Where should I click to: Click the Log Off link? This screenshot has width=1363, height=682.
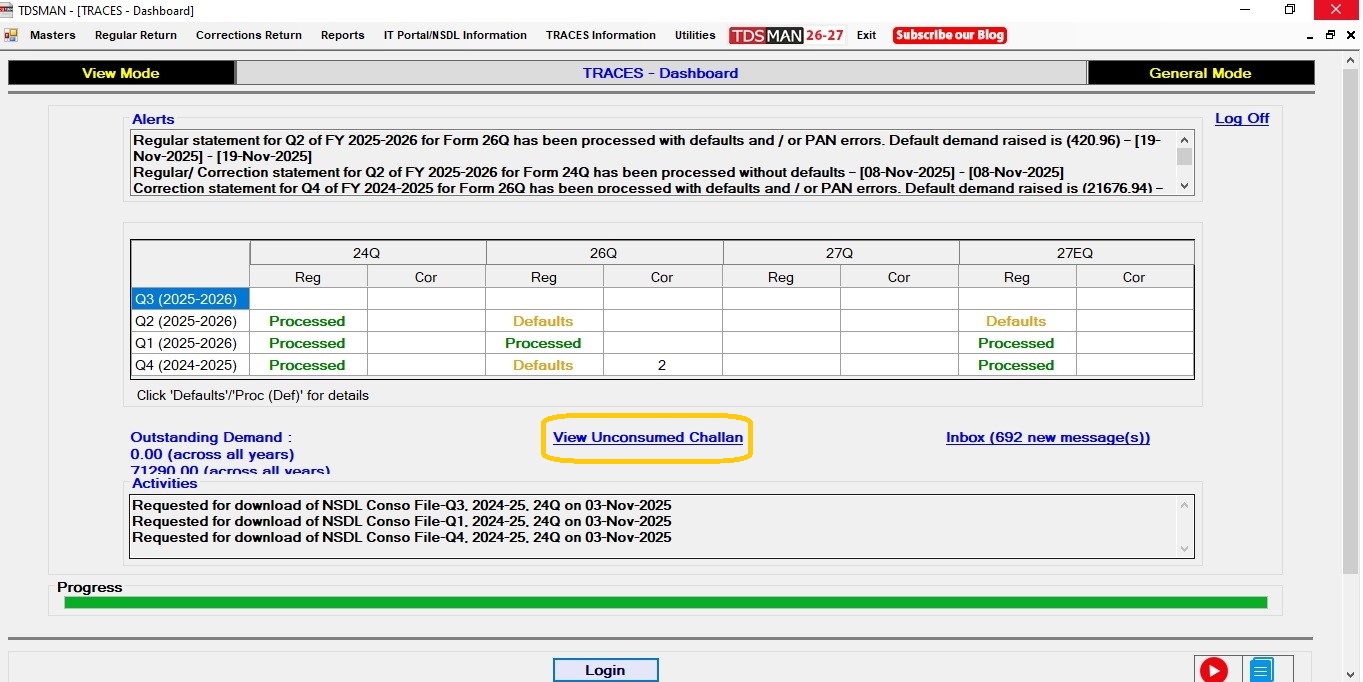(x=1241, y=118)
